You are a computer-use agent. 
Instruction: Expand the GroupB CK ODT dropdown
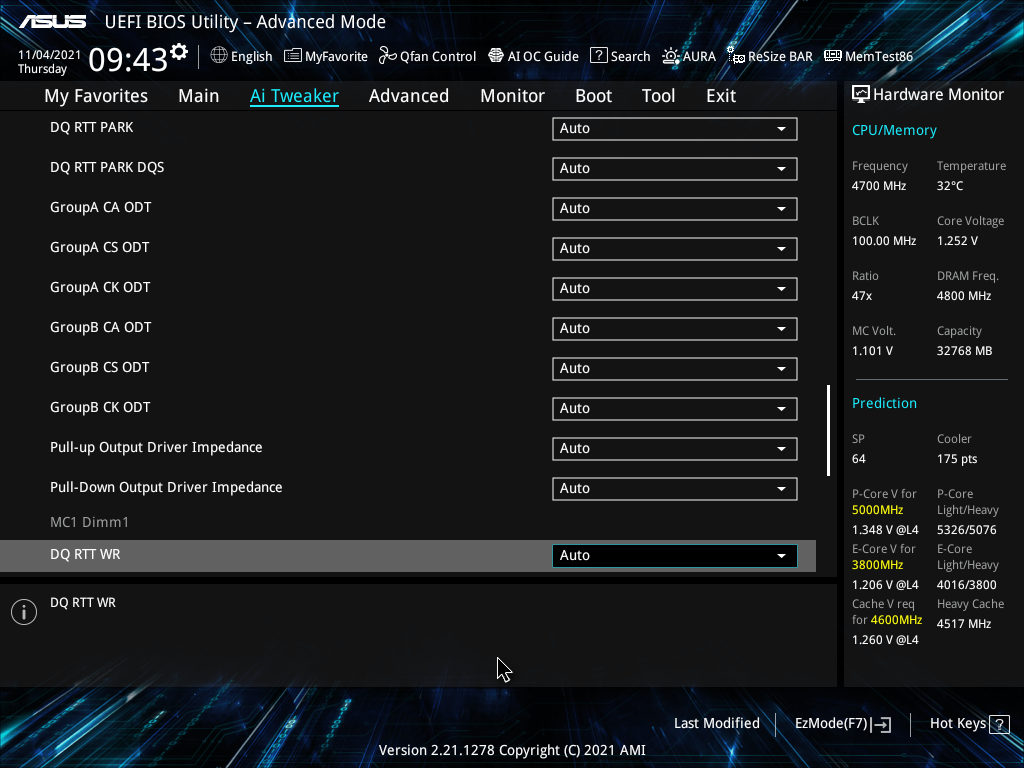point(675,408)
